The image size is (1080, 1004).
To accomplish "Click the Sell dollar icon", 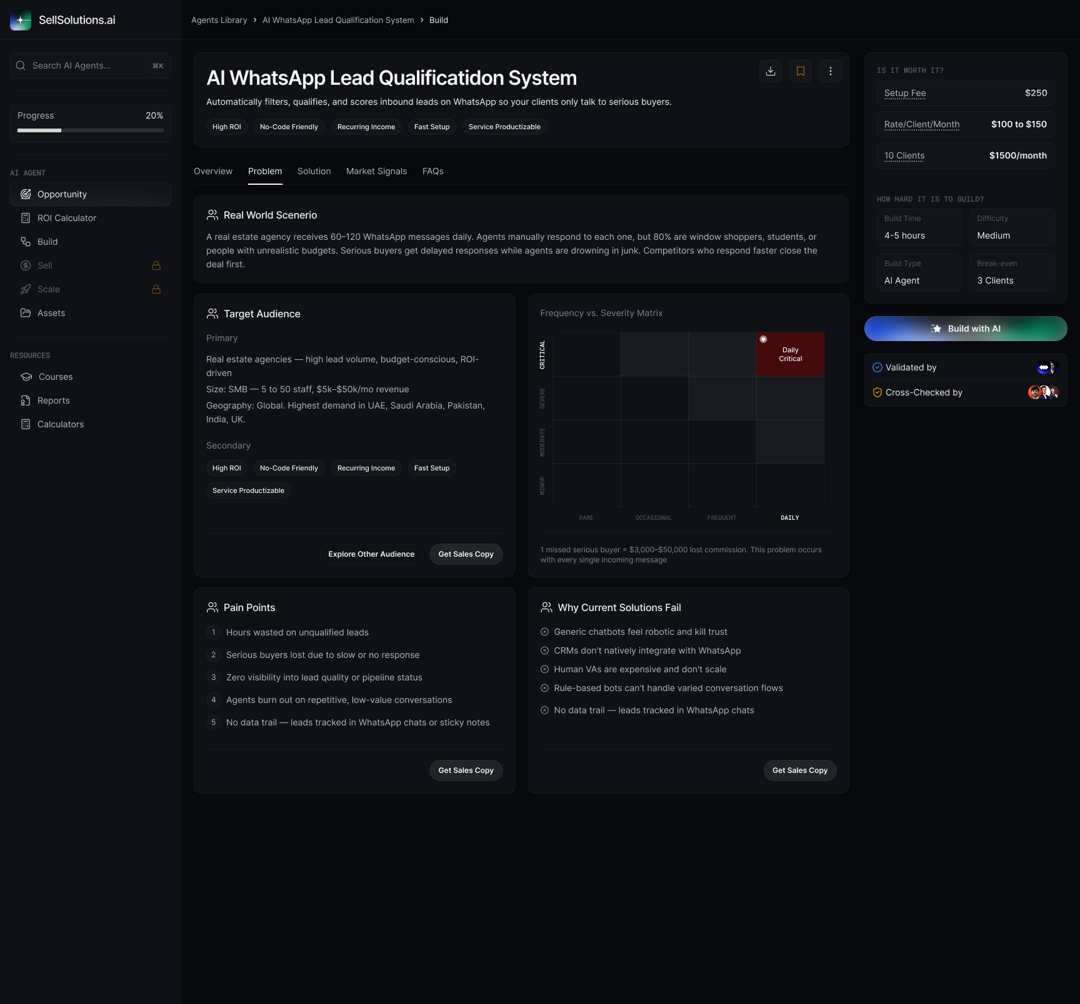I will [x=25, y=265].
